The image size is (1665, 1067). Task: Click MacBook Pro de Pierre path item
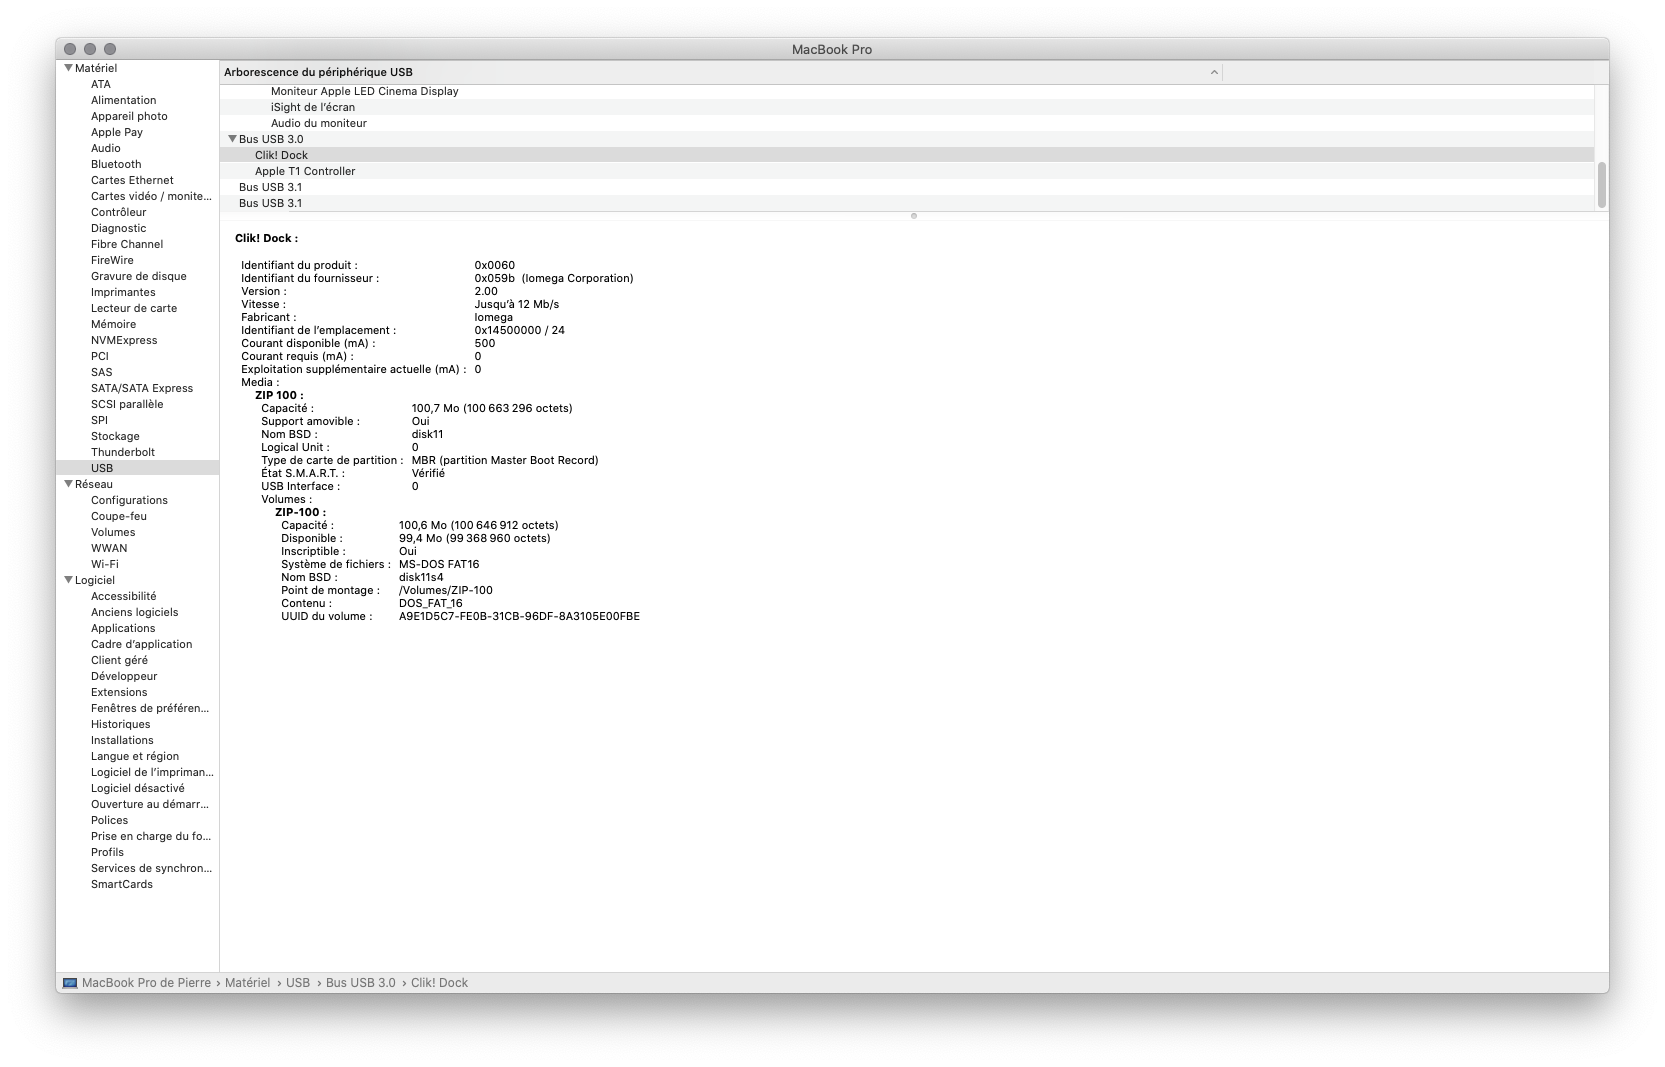pos(146,983)
